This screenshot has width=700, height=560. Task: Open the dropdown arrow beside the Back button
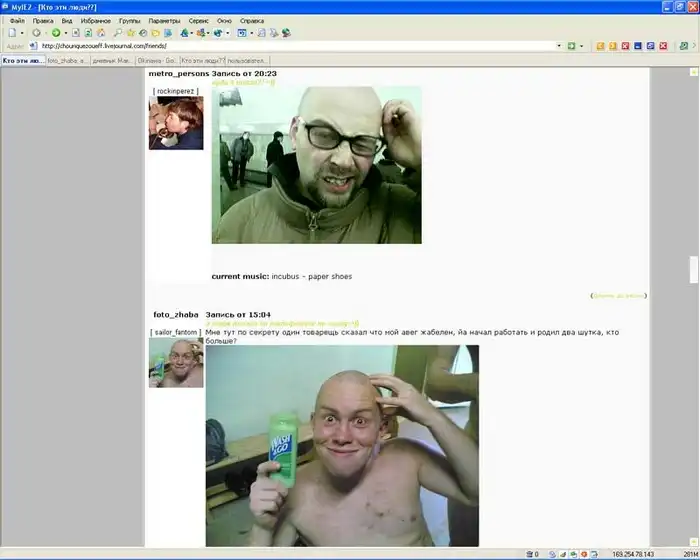(44, 33)
